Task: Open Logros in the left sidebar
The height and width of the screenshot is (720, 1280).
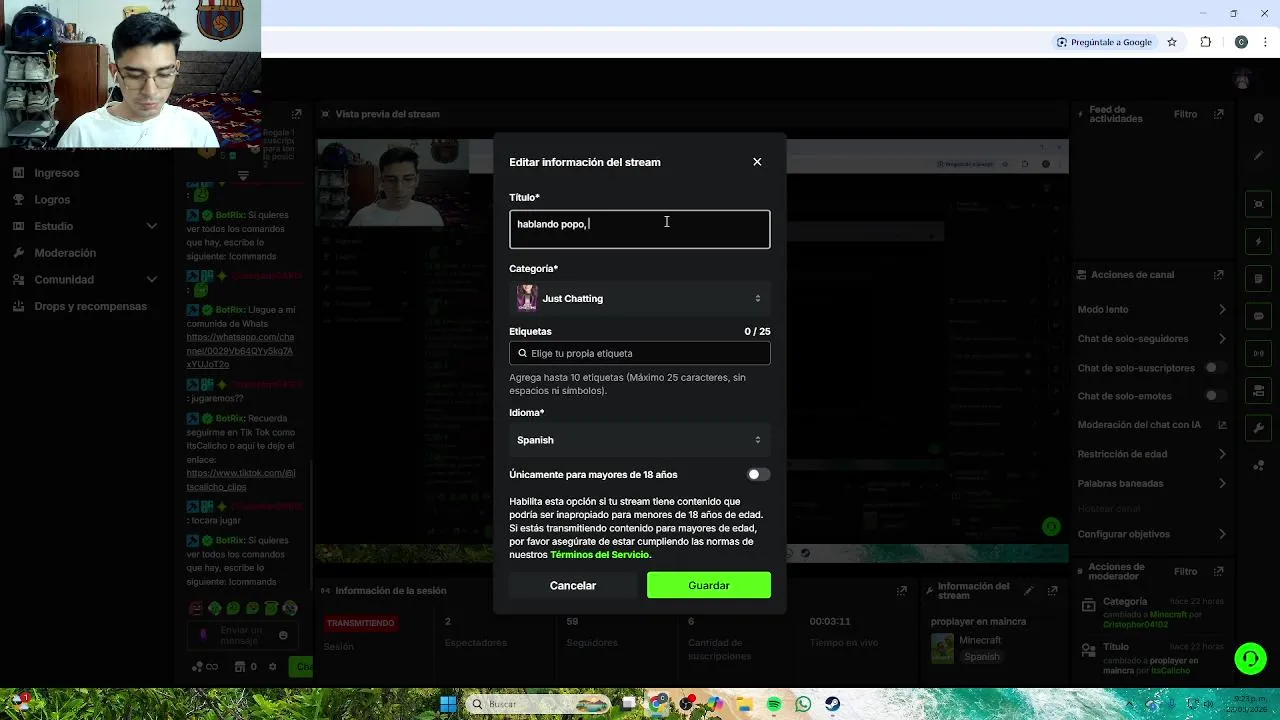Action: 52,200
